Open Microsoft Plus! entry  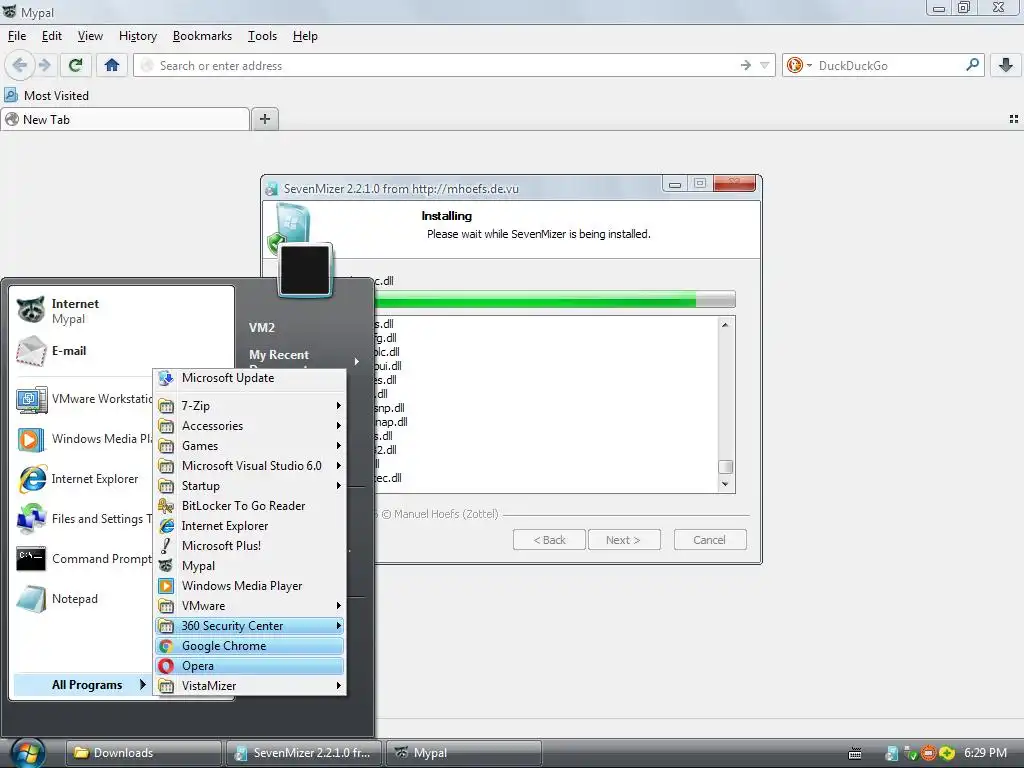tap(250, 546)
